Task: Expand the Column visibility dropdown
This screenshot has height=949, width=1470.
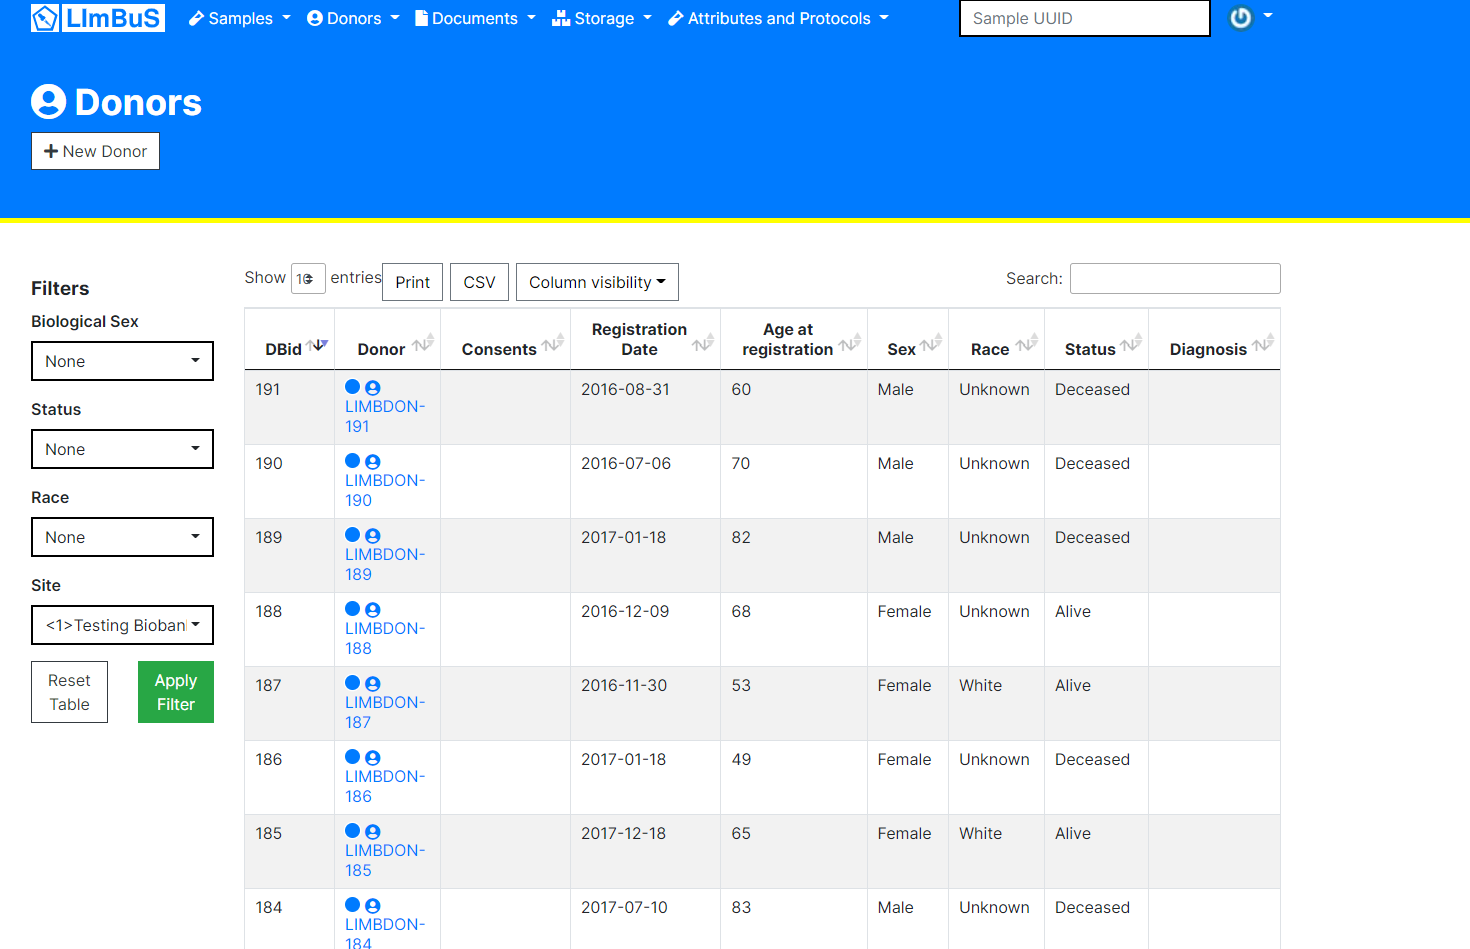Action: (x=597, y=281)
